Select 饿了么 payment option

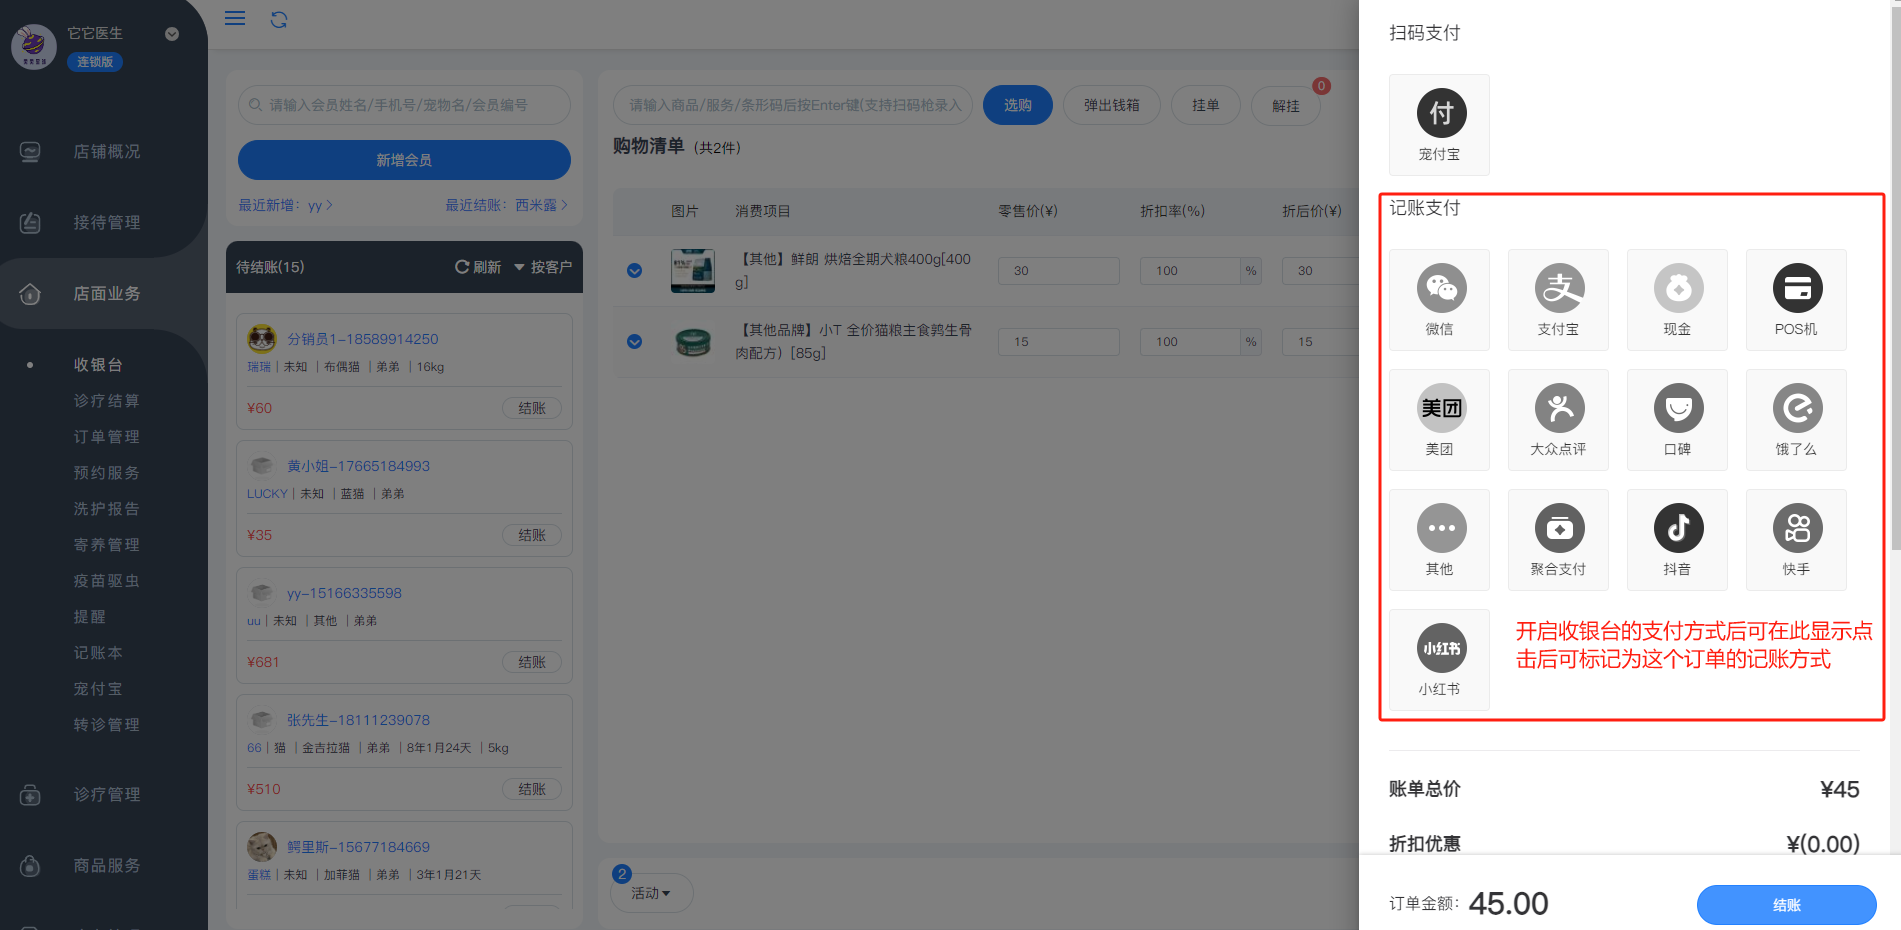(x=1796, y=420)
